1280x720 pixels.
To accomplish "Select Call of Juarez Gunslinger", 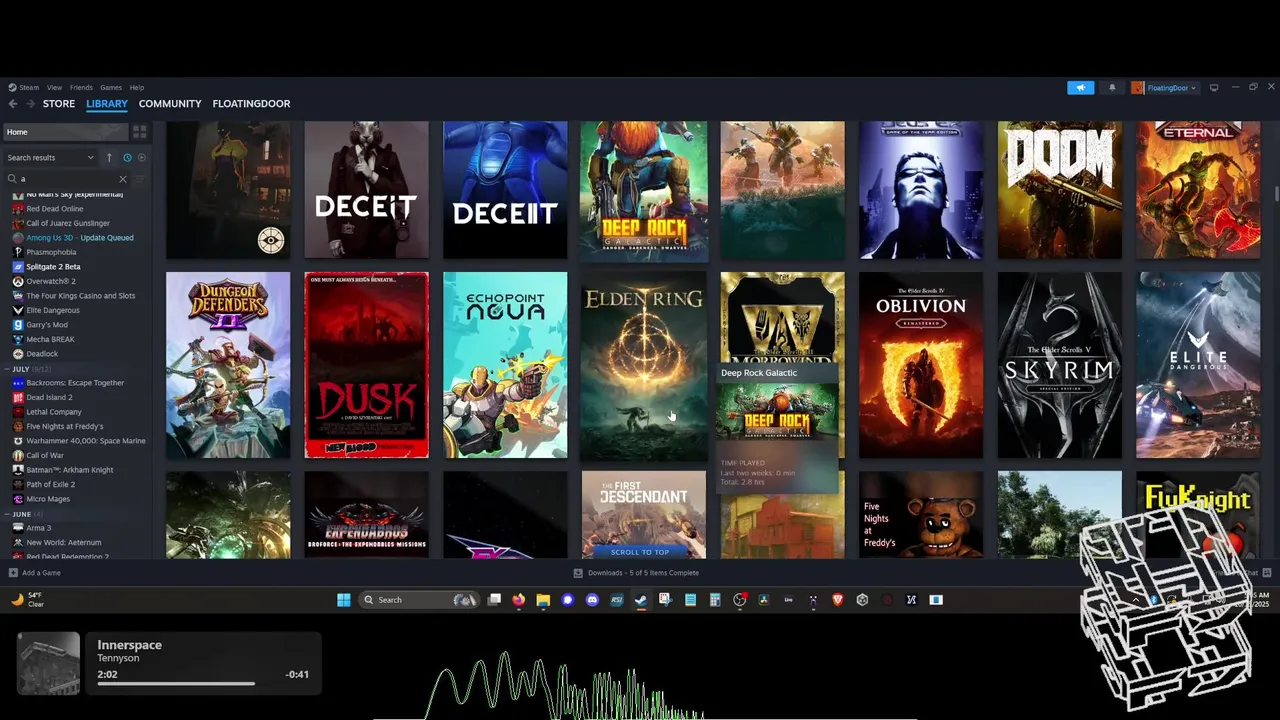I will (x=68, y=223).
